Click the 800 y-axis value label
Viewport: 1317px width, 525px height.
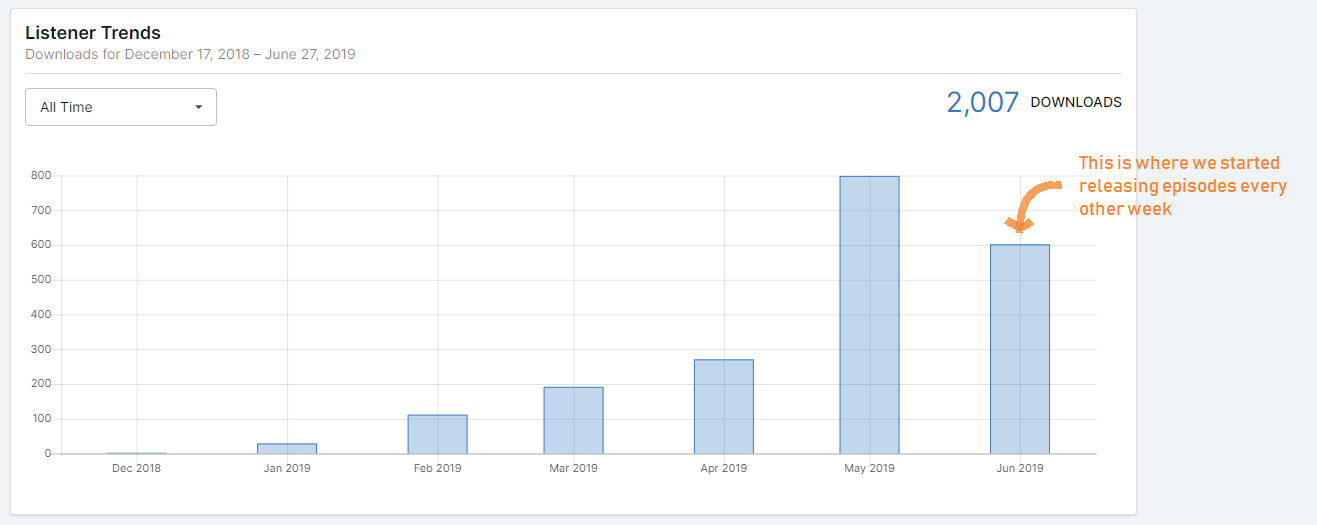40,176
